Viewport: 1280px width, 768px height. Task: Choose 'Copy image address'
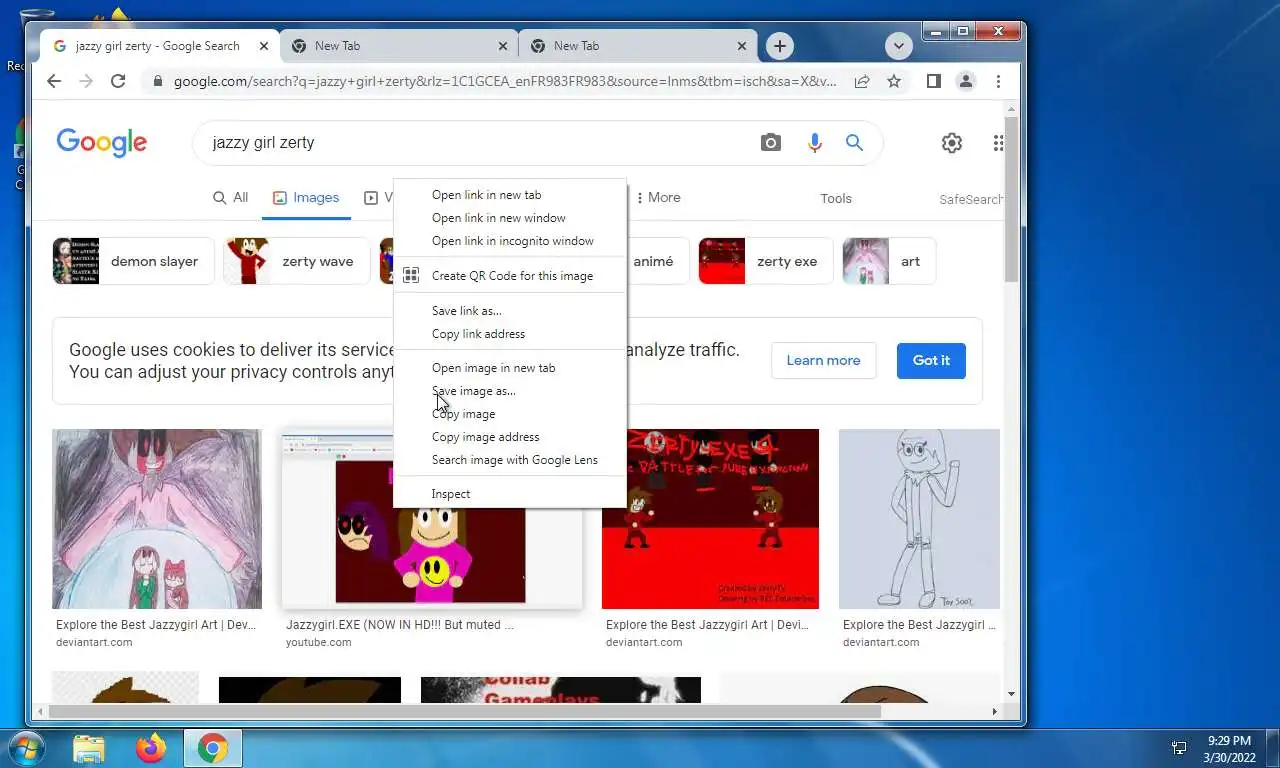pyautogui.click(x=510, y=437)
